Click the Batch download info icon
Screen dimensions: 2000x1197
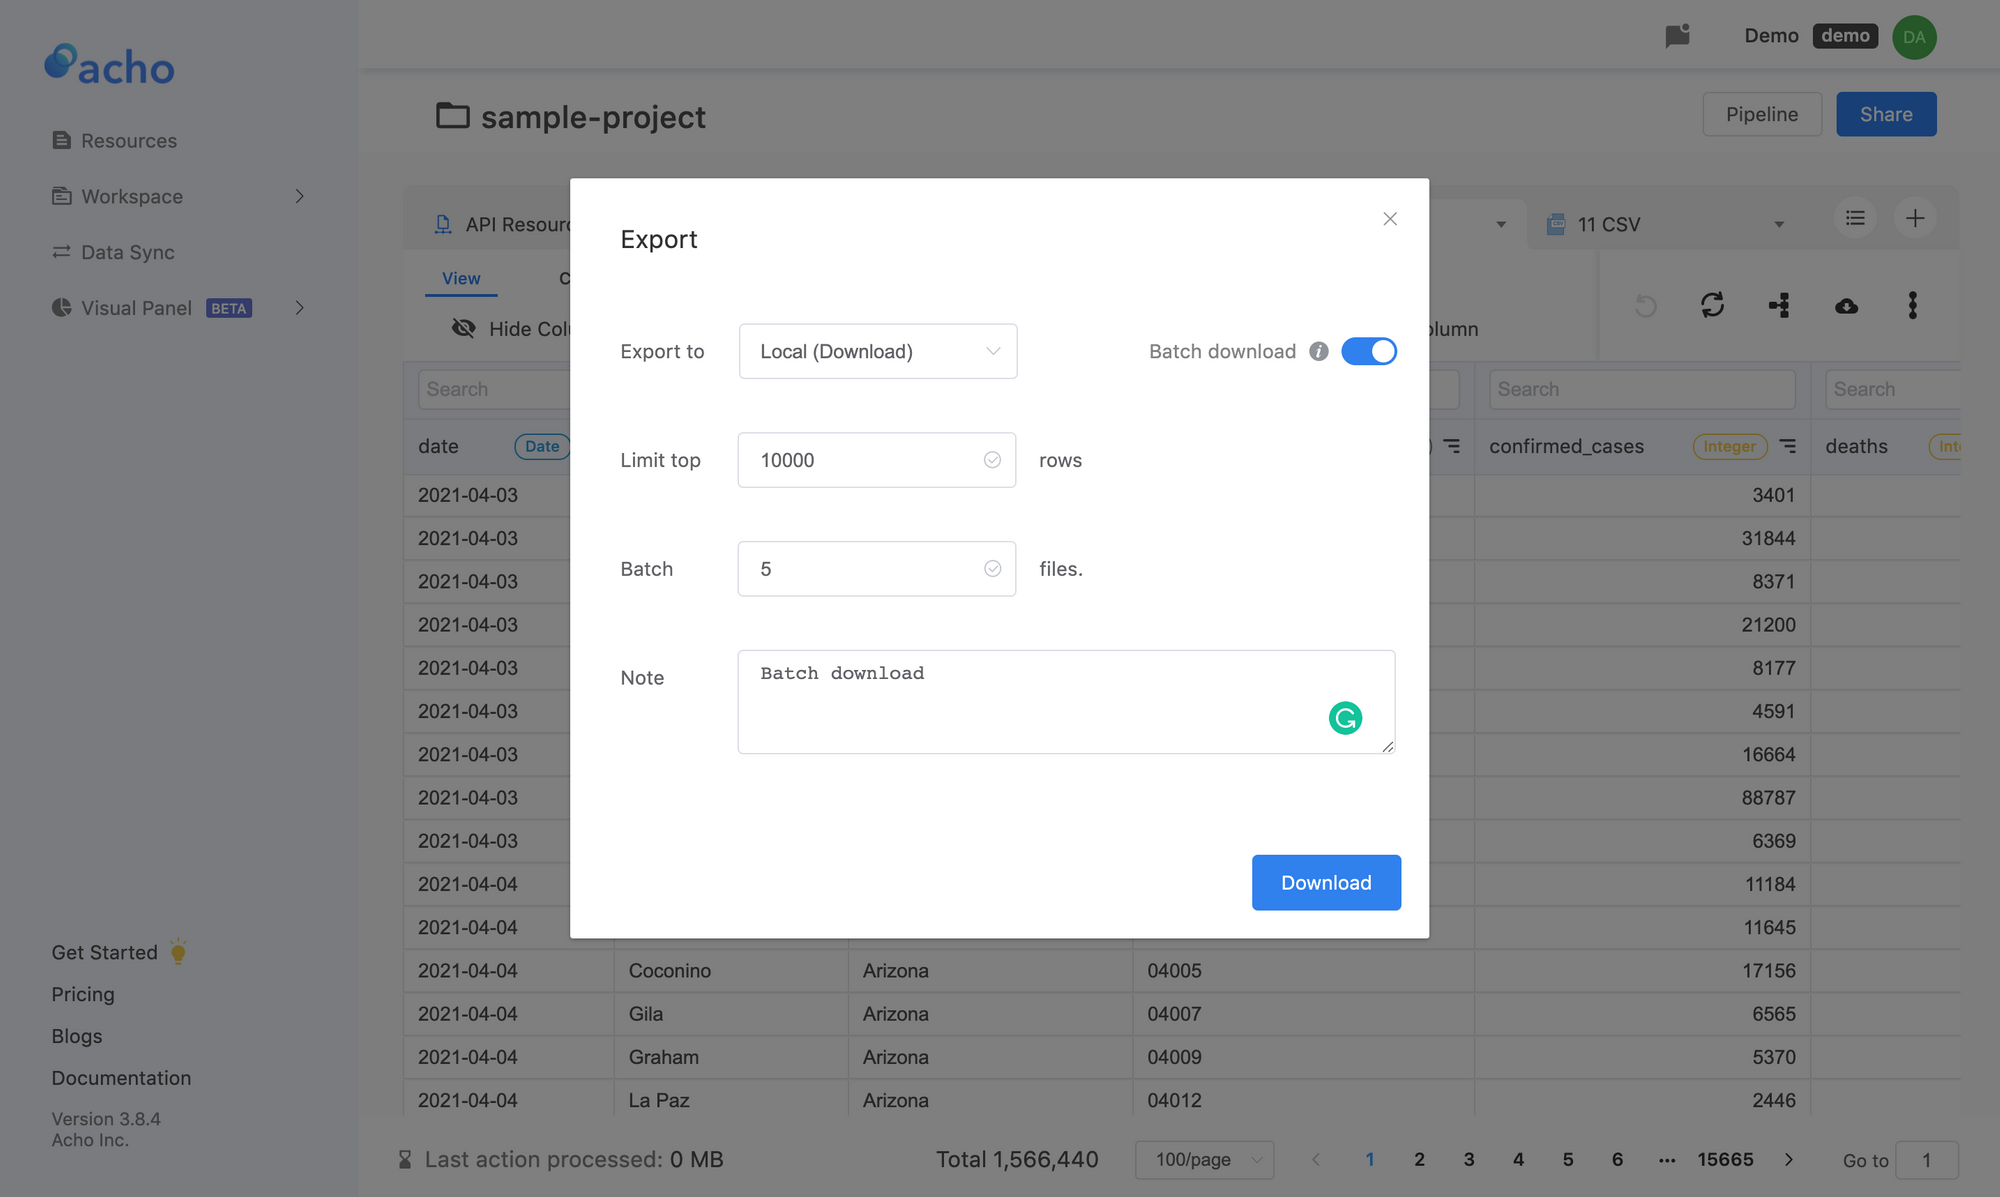(x=1319, y=351)
